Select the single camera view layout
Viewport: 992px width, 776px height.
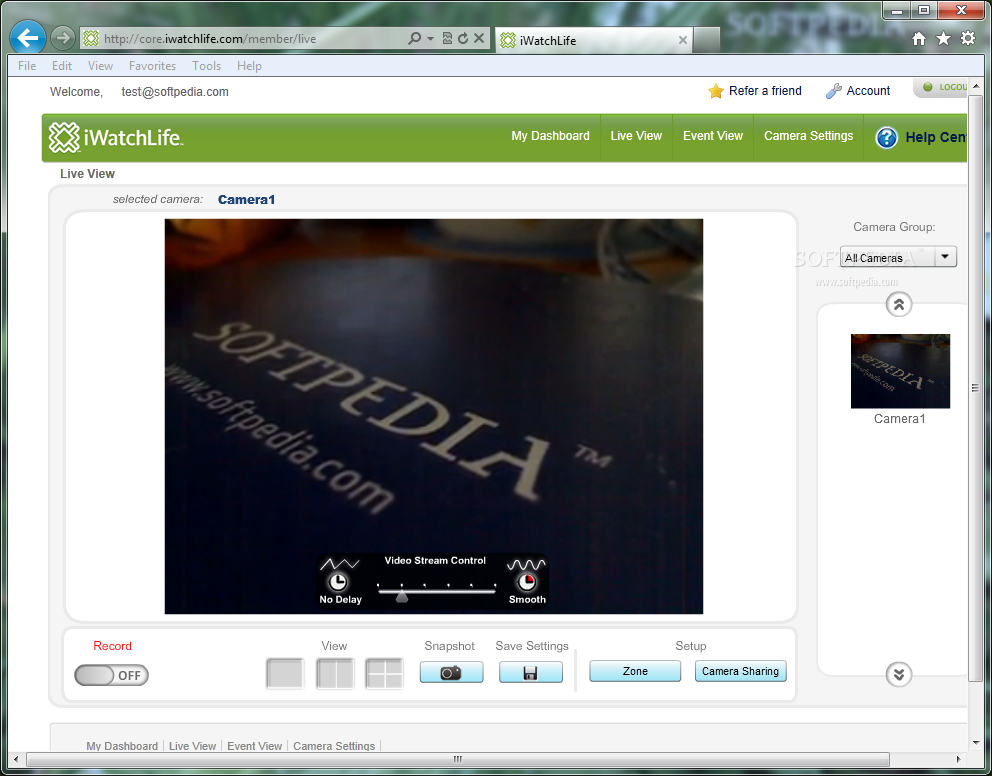(285, 674)
